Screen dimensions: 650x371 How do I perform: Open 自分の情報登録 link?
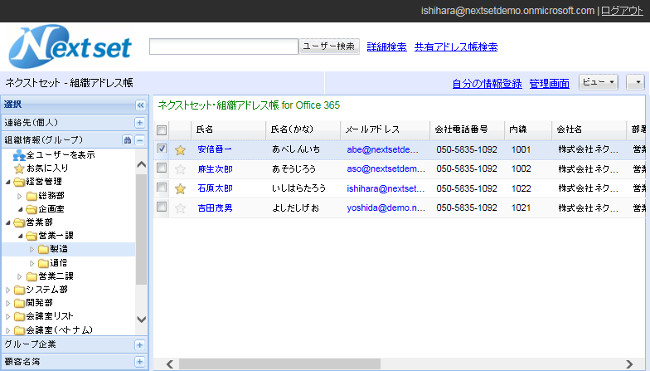(x=487, y=84)
